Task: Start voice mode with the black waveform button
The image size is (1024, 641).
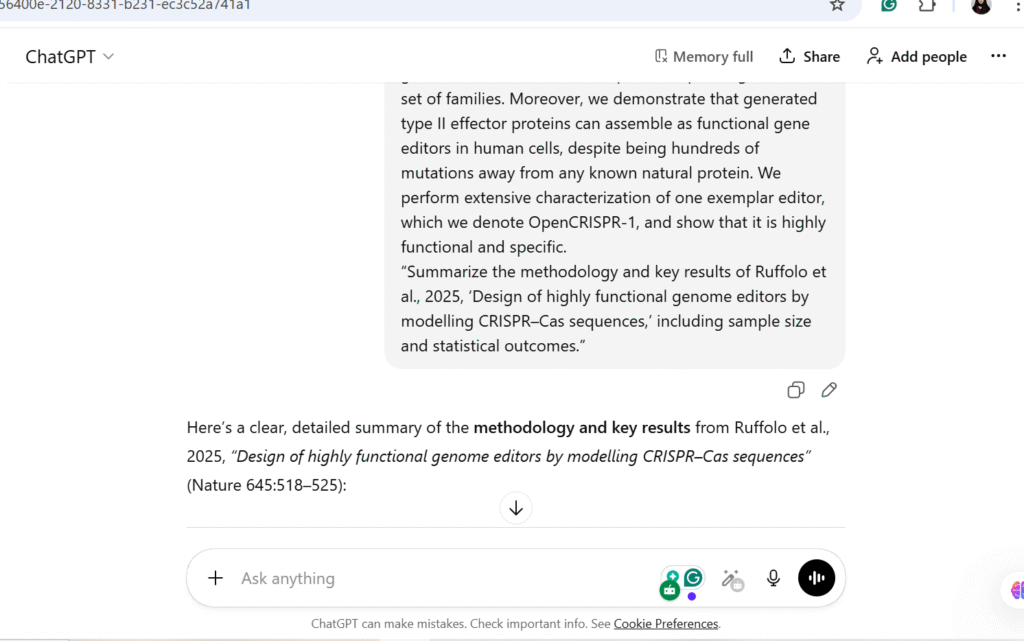Action: pos(816,578)
